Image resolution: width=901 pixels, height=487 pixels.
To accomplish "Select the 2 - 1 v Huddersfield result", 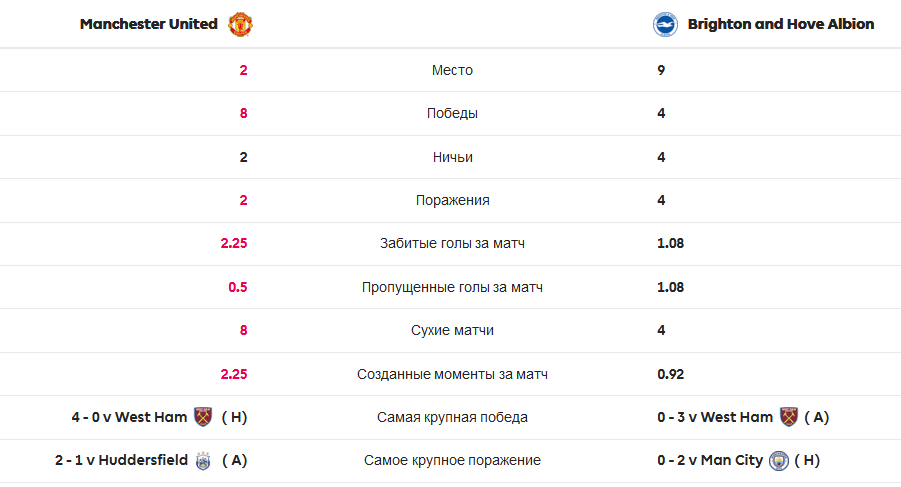I will (x=121, y=461).
